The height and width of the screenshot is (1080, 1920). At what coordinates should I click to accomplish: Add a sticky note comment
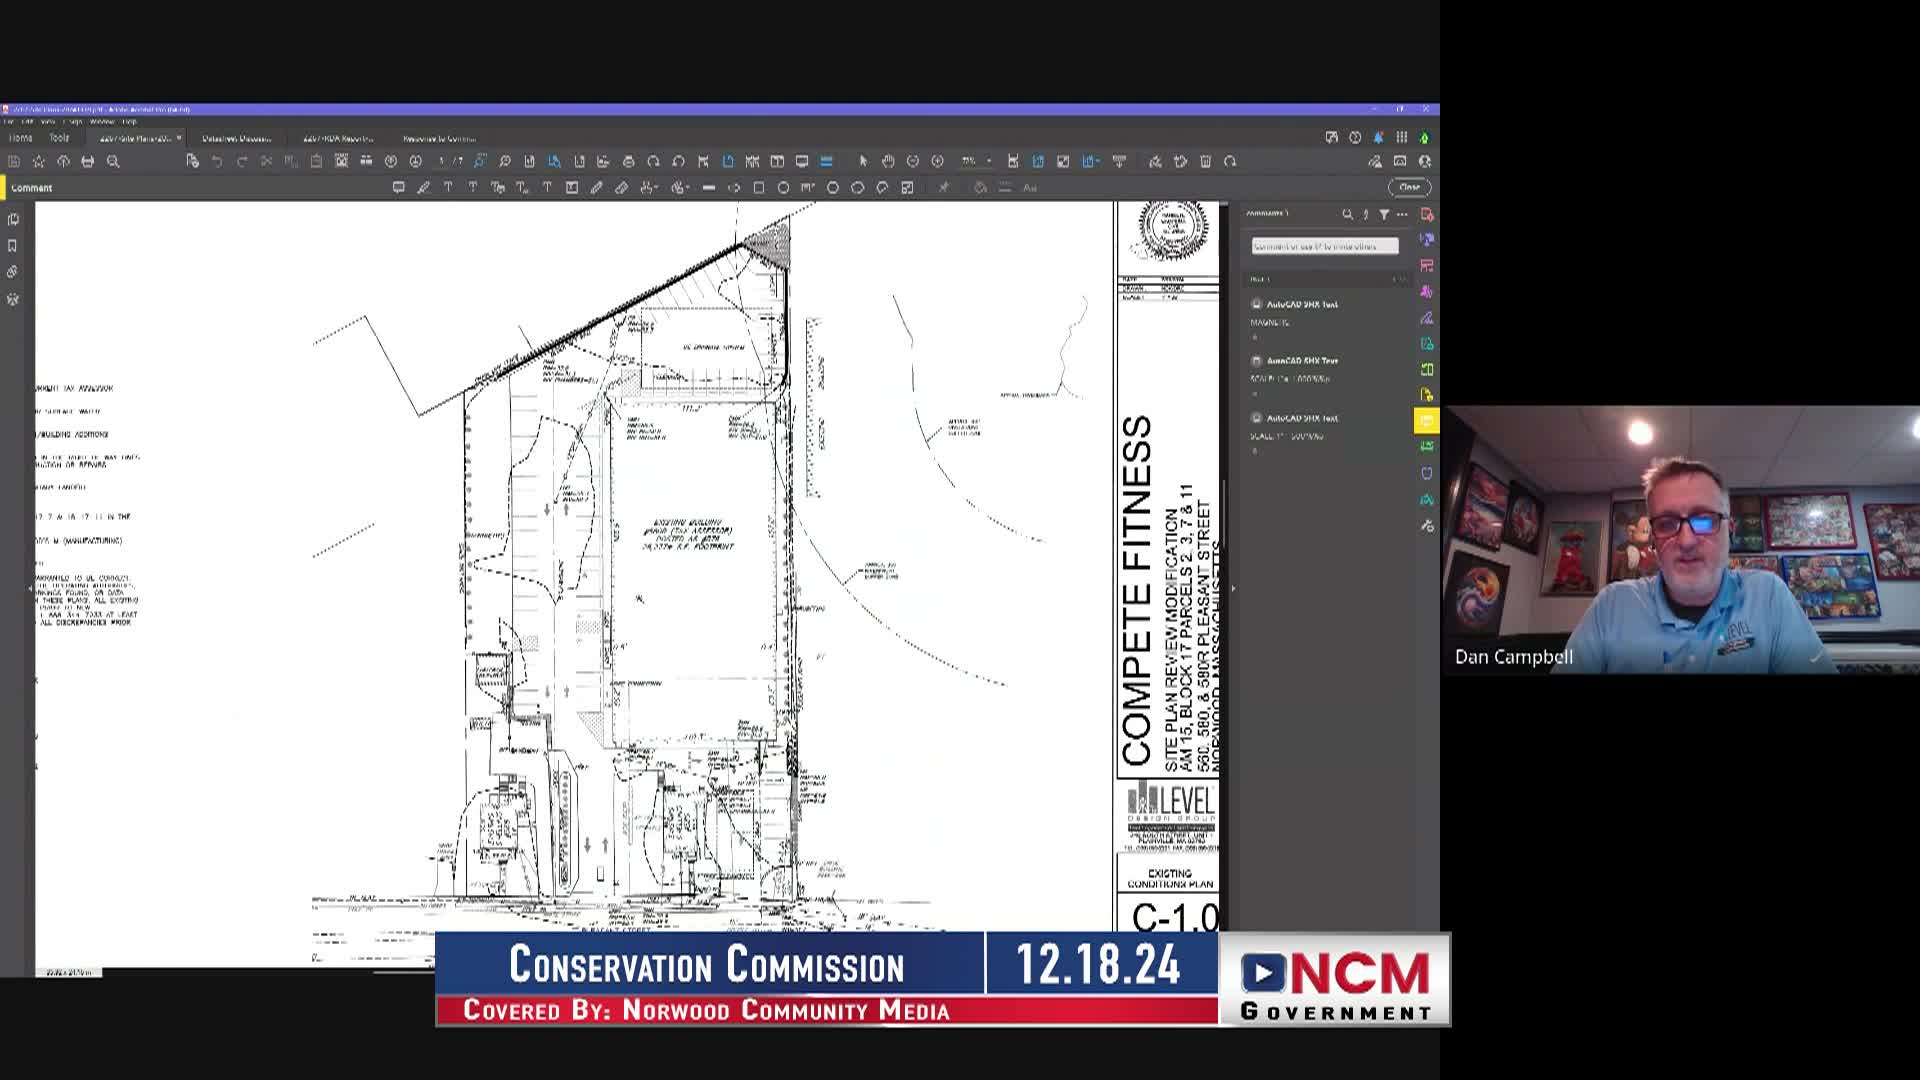pos(398,187)
